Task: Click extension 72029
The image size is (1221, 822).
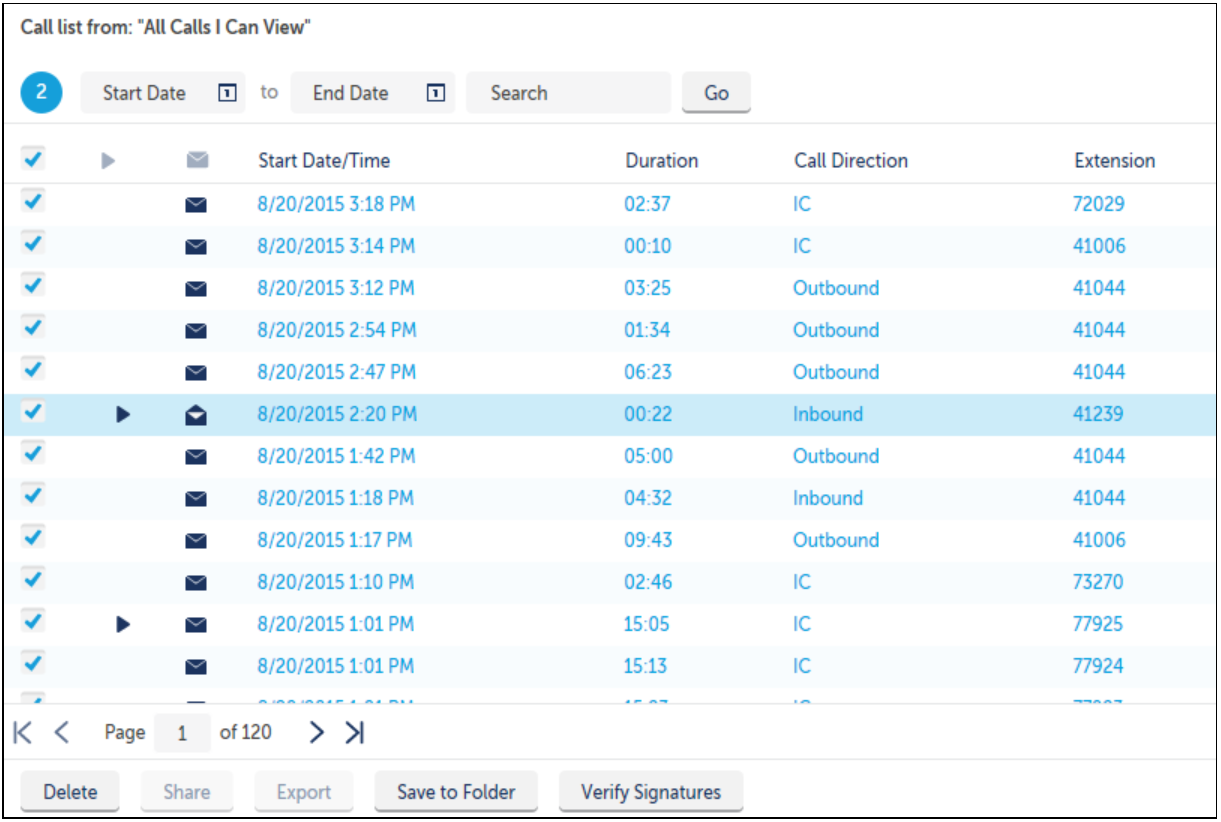Action: tap(1099, 205)
